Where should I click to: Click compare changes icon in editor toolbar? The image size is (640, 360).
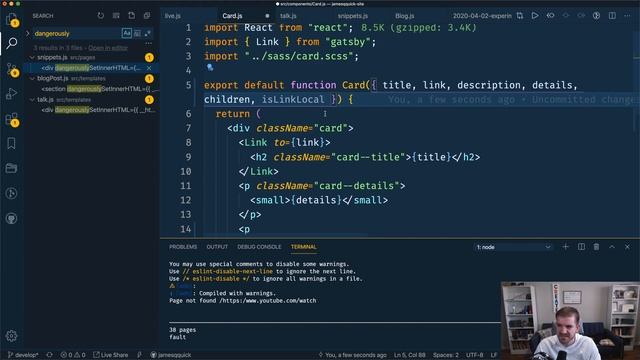pos(520,16)
